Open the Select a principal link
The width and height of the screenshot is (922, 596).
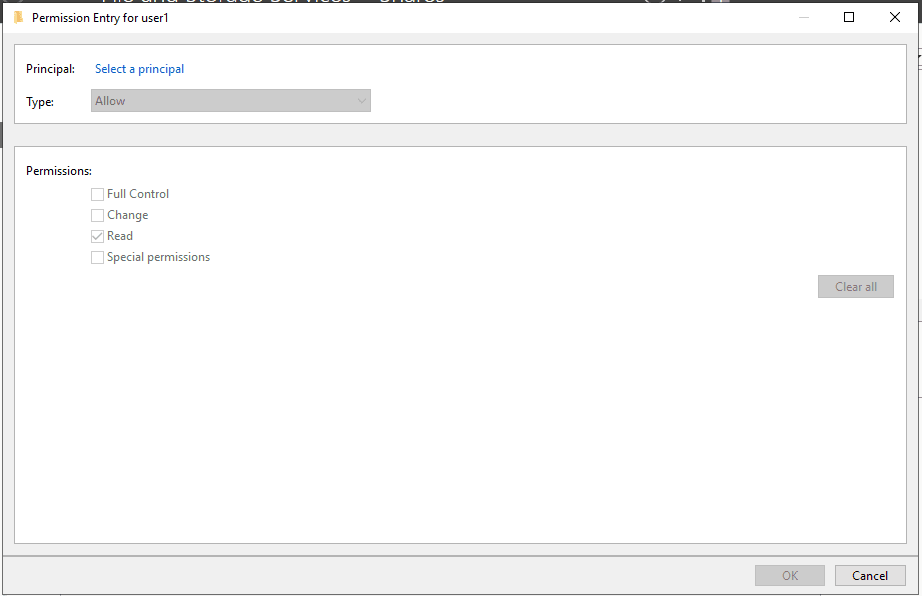139,69
